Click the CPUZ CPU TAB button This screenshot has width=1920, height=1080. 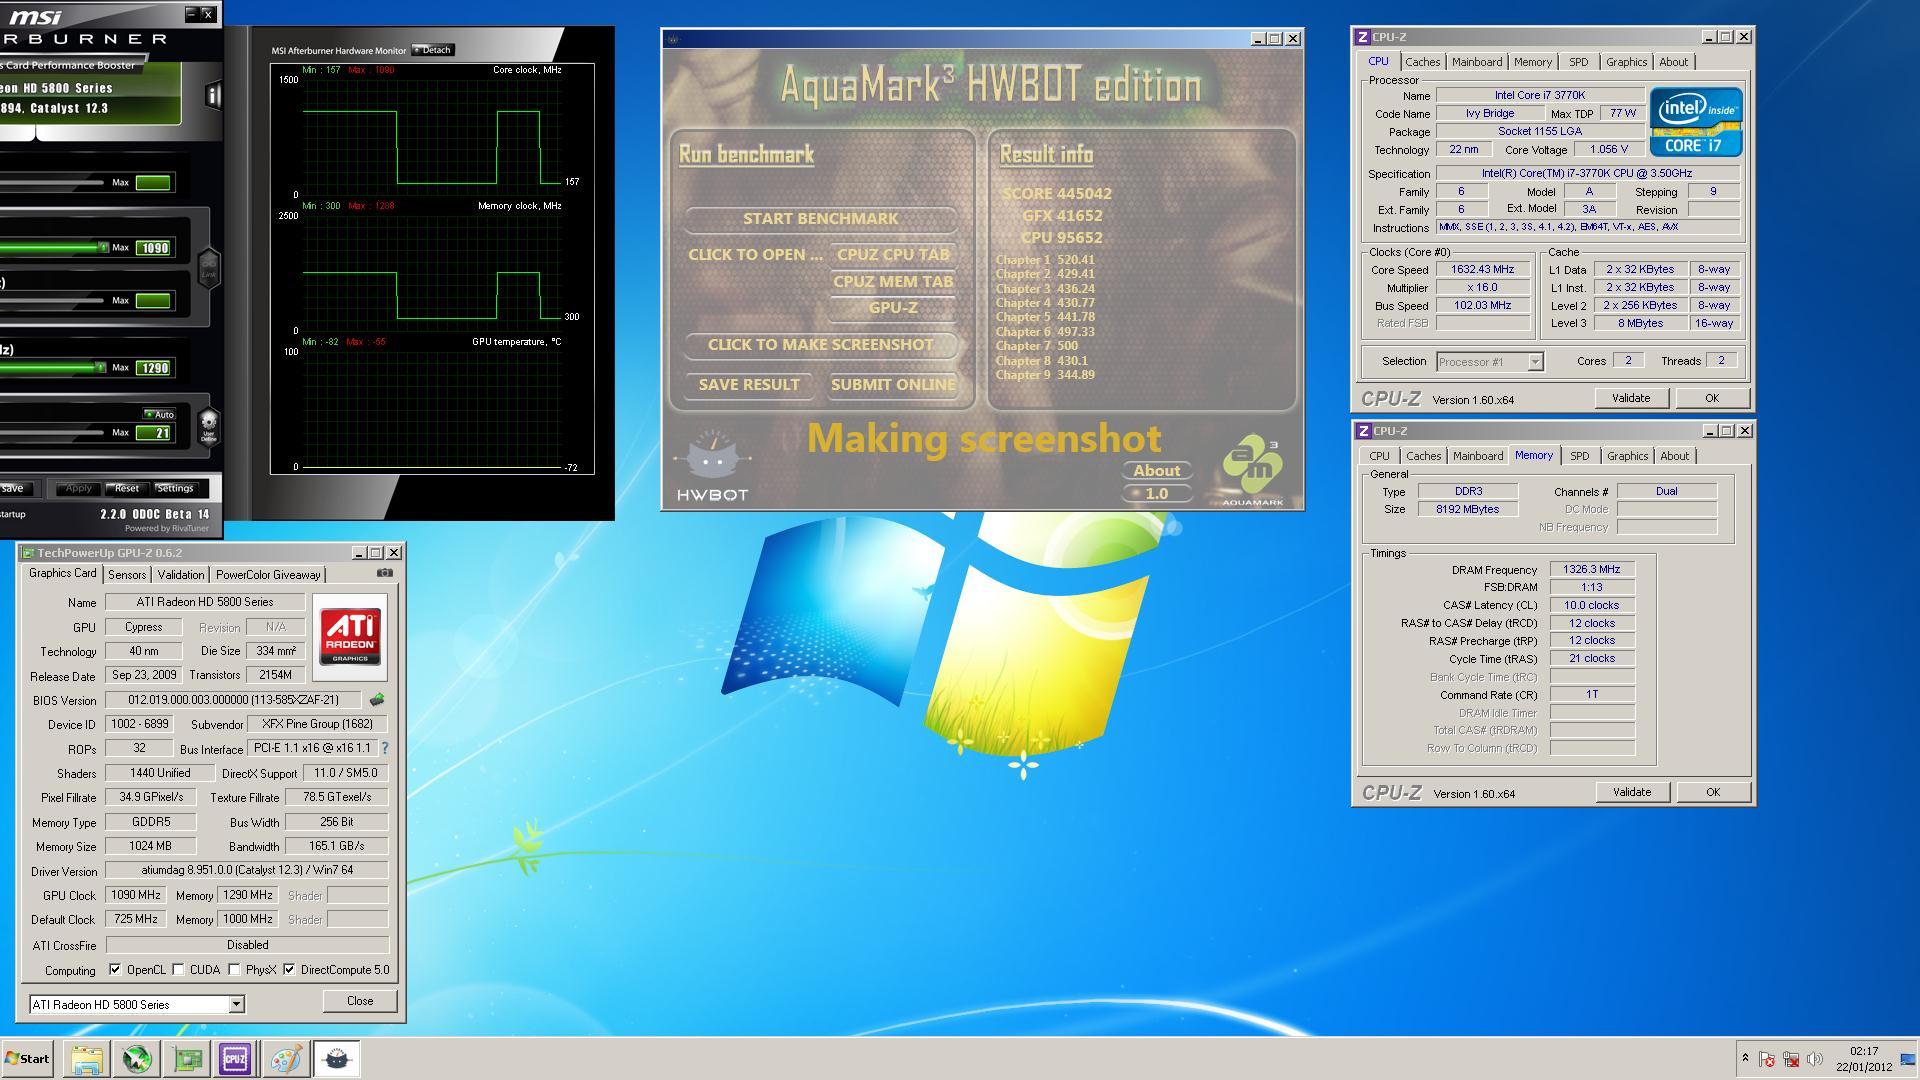point(893,254)
